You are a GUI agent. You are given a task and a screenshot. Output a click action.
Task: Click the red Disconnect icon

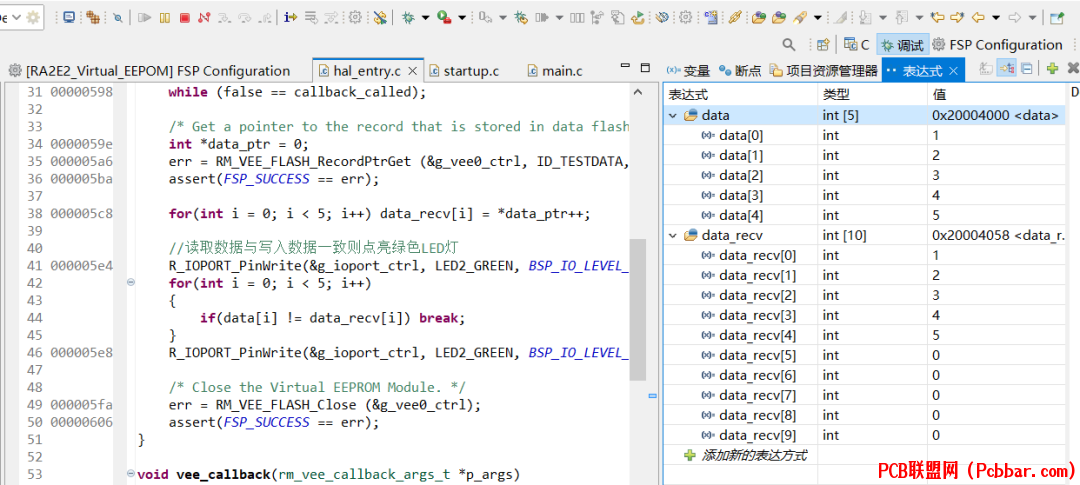pos(205,18)
